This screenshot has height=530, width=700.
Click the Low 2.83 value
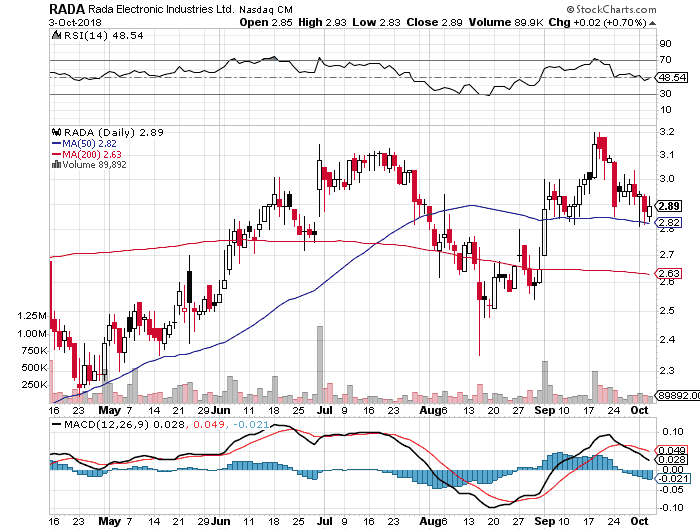(376, 22)
